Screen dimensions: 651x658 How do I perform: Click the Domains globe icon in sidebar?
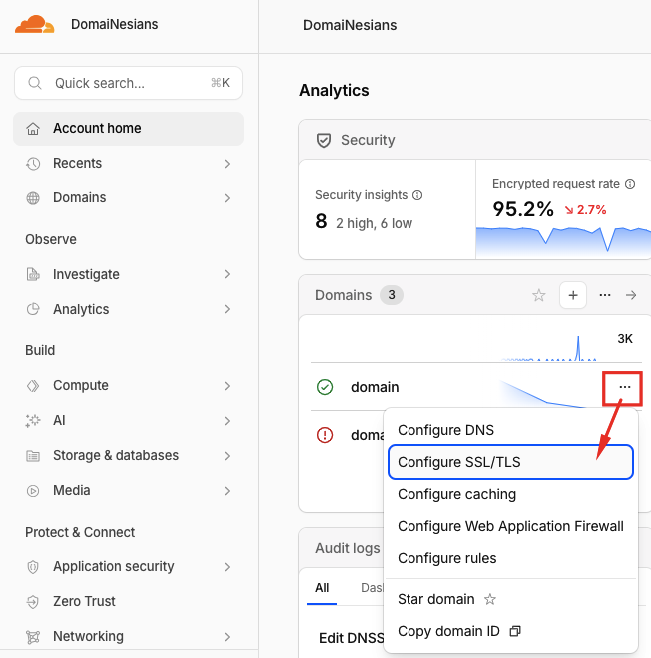tap(33, 198)
